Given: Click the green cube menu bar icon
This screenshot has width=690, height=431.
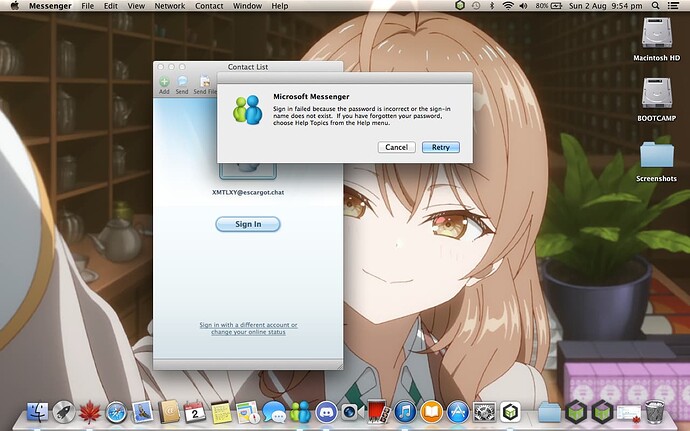Looking at the screenshot, I should 460,6.
